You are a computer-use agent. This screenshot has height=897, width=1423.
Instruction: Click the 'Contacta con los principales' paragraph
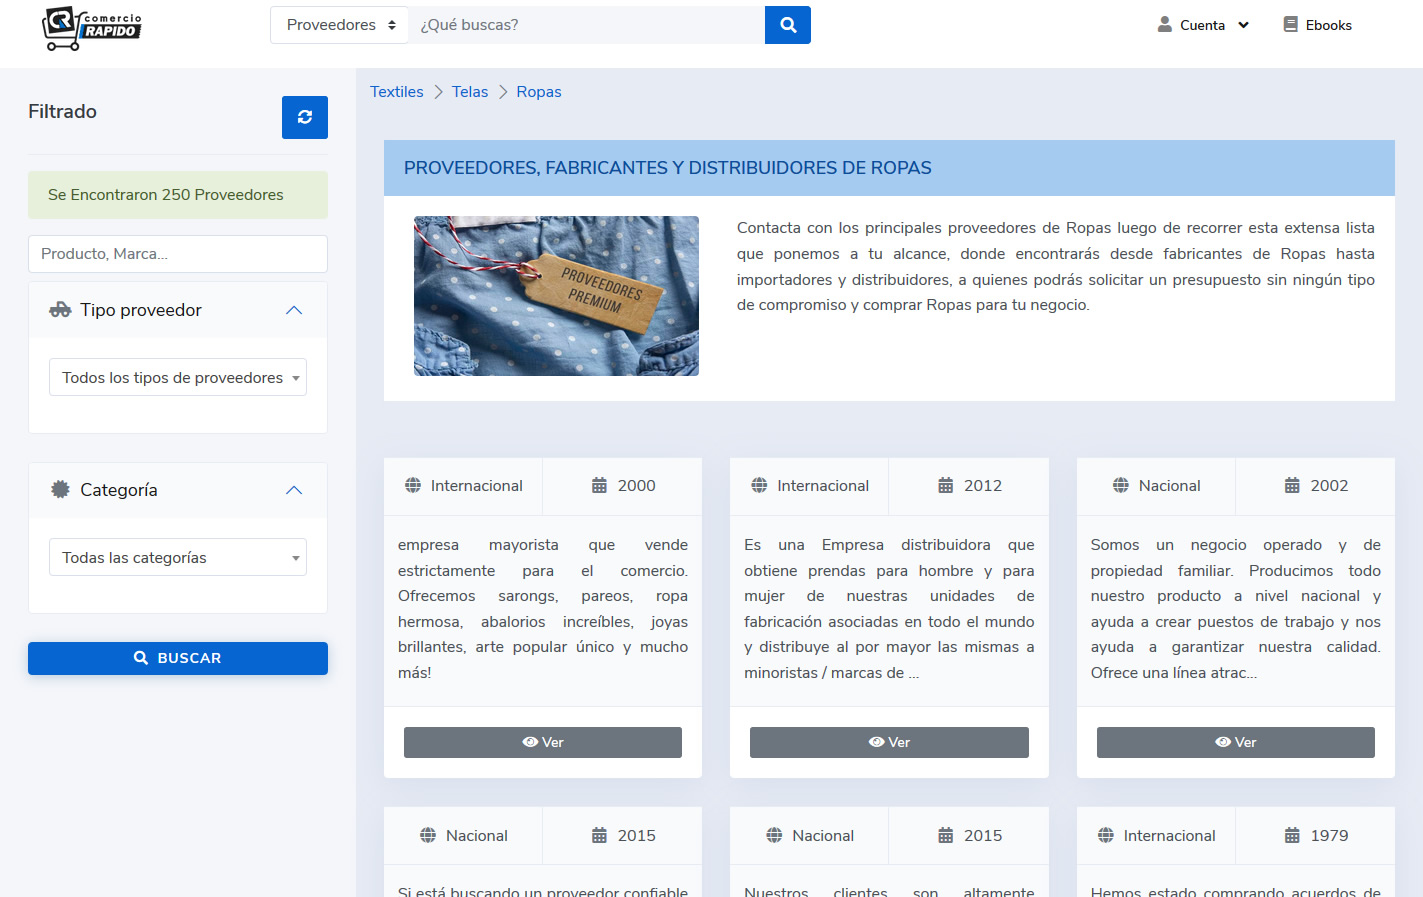tap(1056, 266)
